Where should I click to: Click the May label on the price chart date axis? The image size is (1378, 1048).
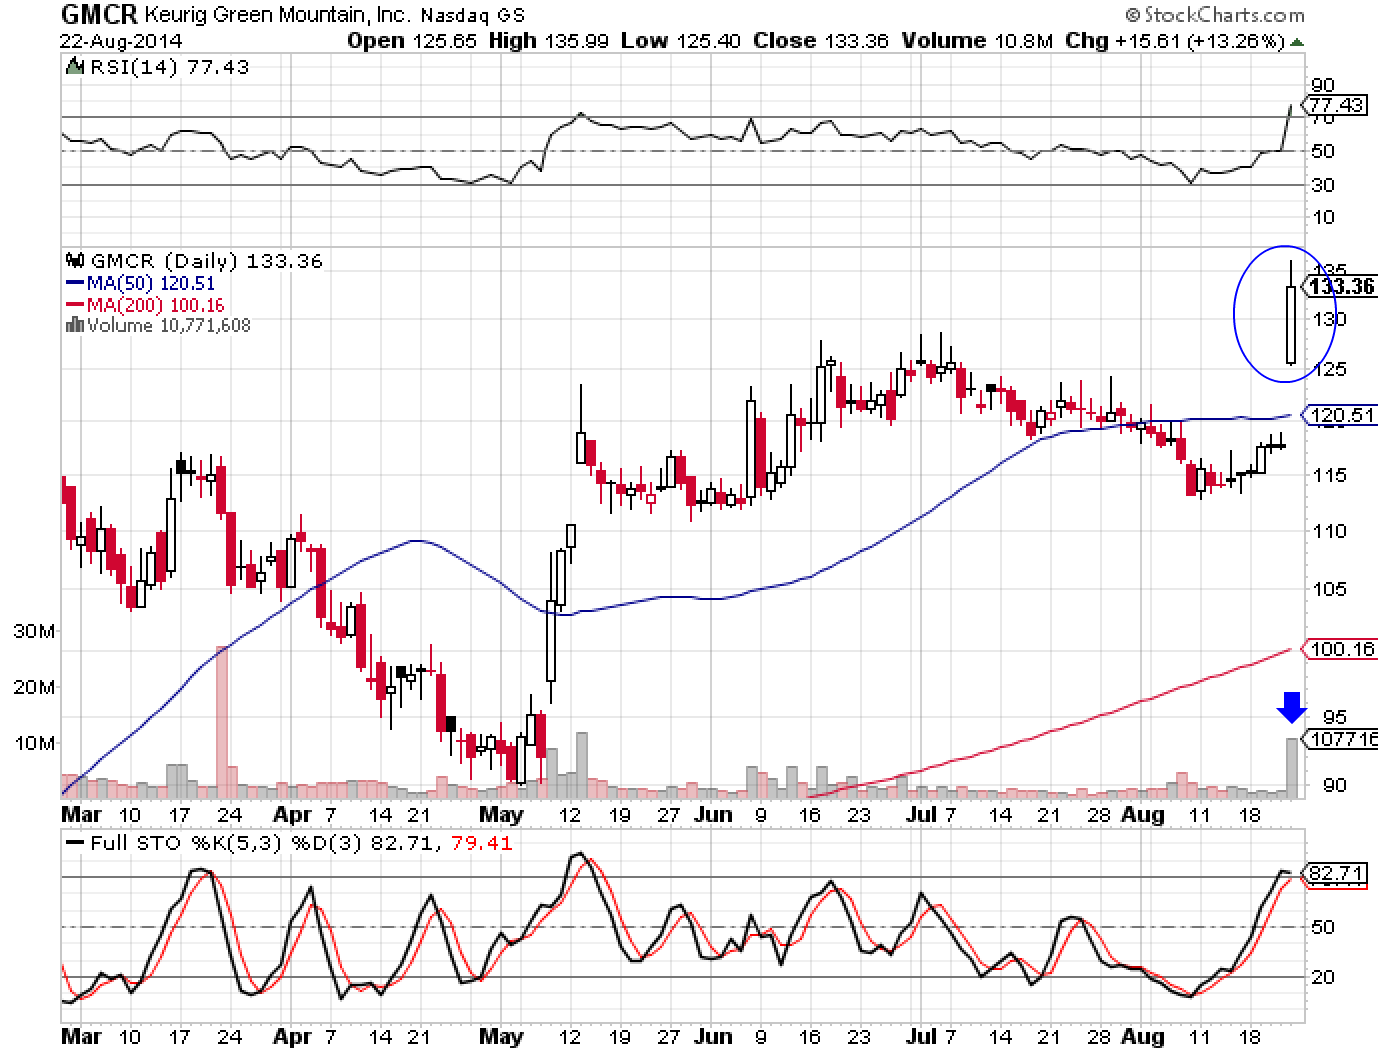501,814
